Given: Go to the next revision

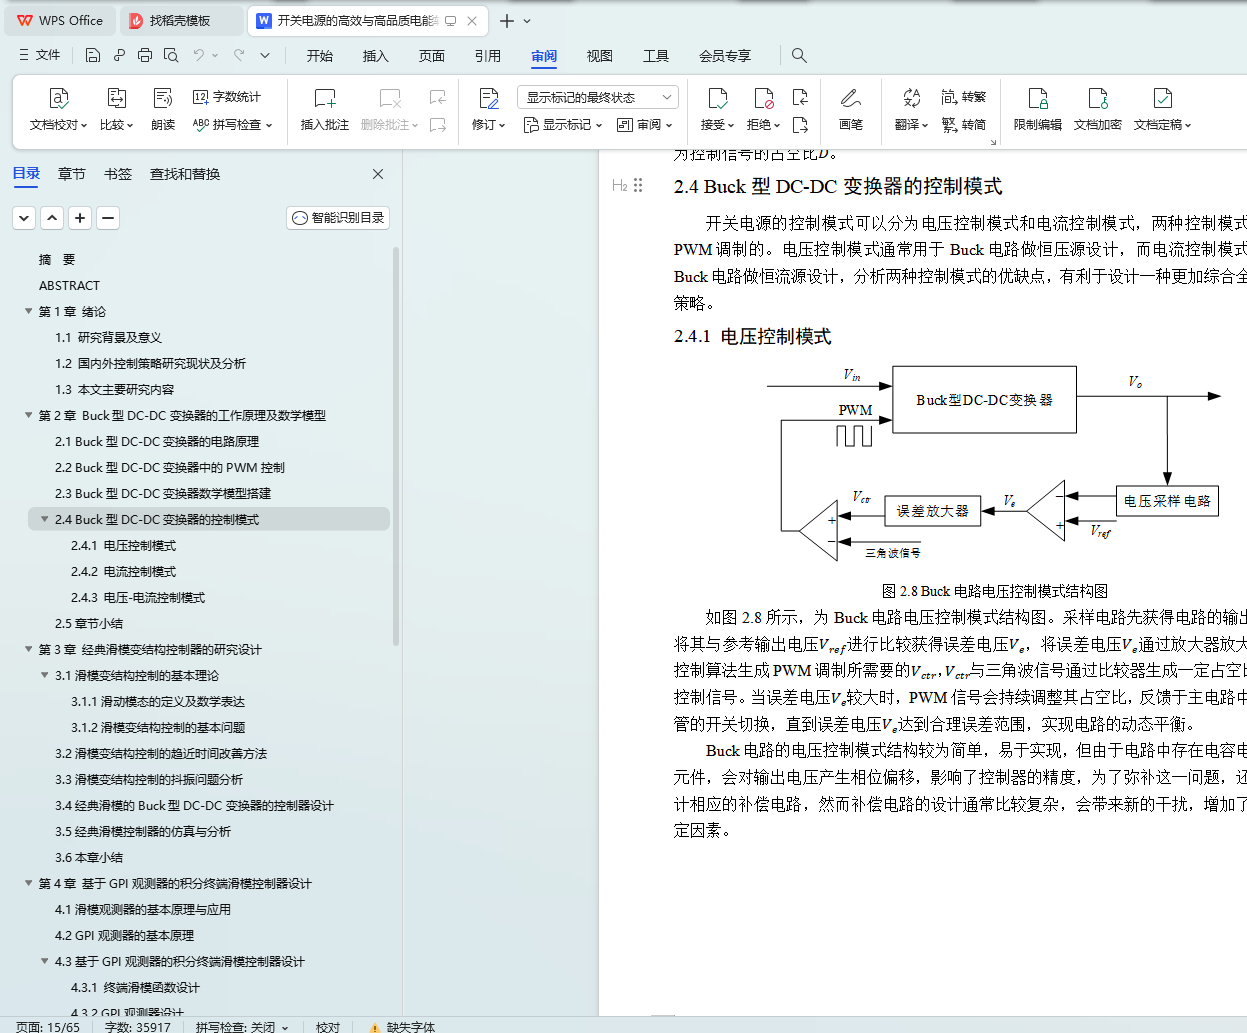Looking at the screenshot, I should pyautogui.click(x=800, y=125).
